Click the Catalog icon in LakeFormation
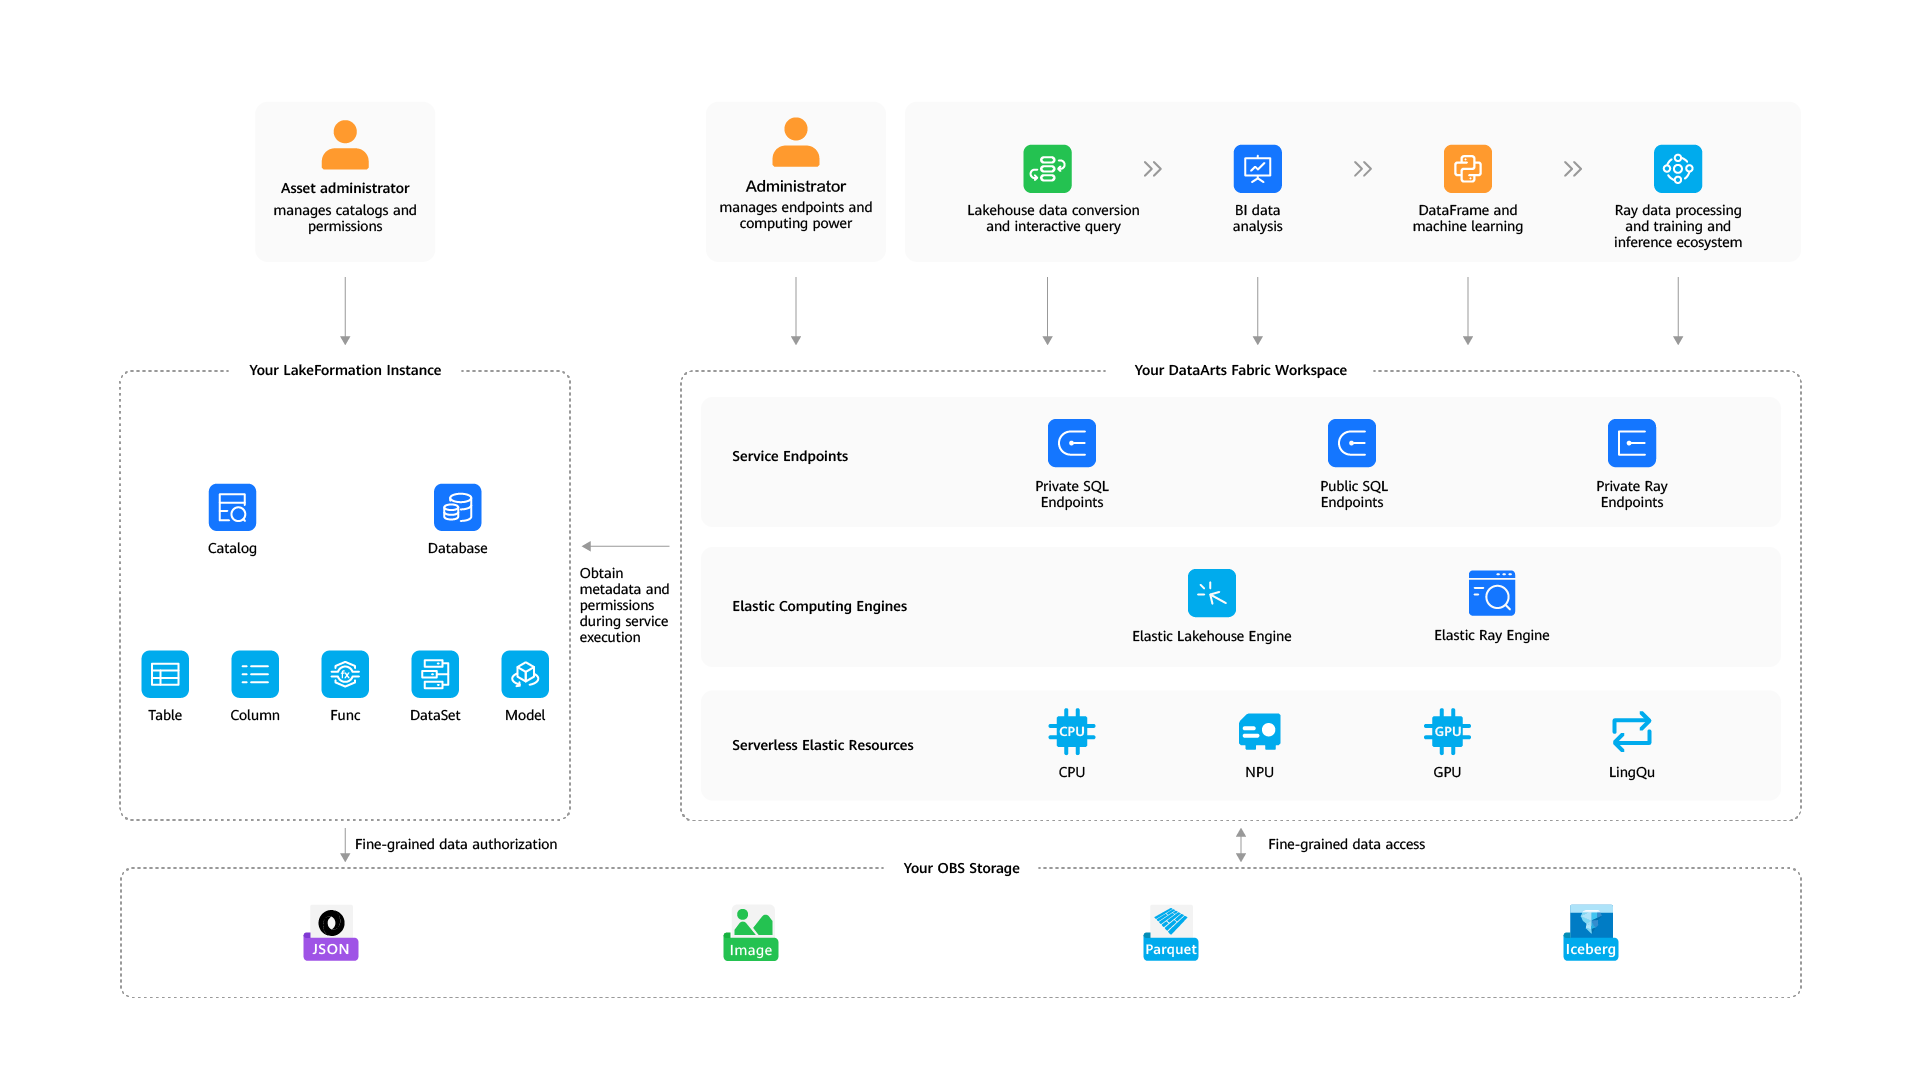The width and height of the screenshot is (1920, 1080). 232,508
